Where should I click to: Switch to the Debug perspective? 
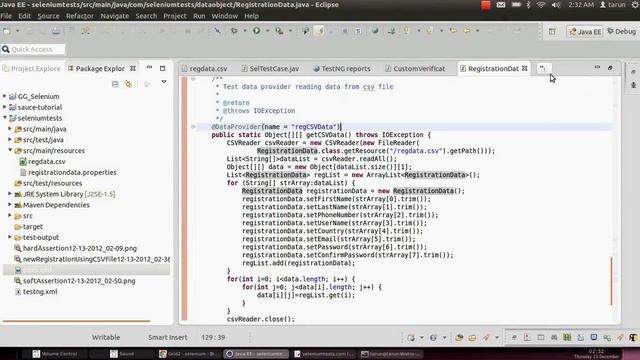tap(621, 31)
